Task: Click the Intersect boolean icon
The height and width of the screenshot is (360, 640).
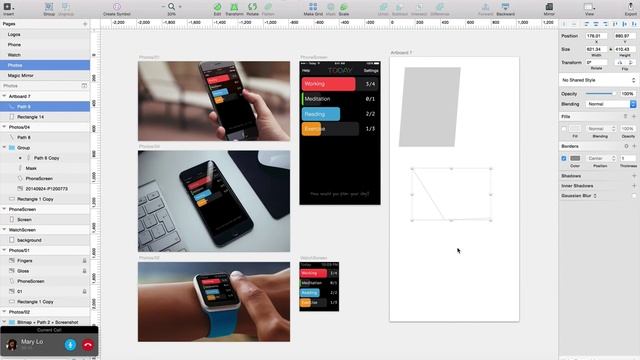Action: coord(419,7)
